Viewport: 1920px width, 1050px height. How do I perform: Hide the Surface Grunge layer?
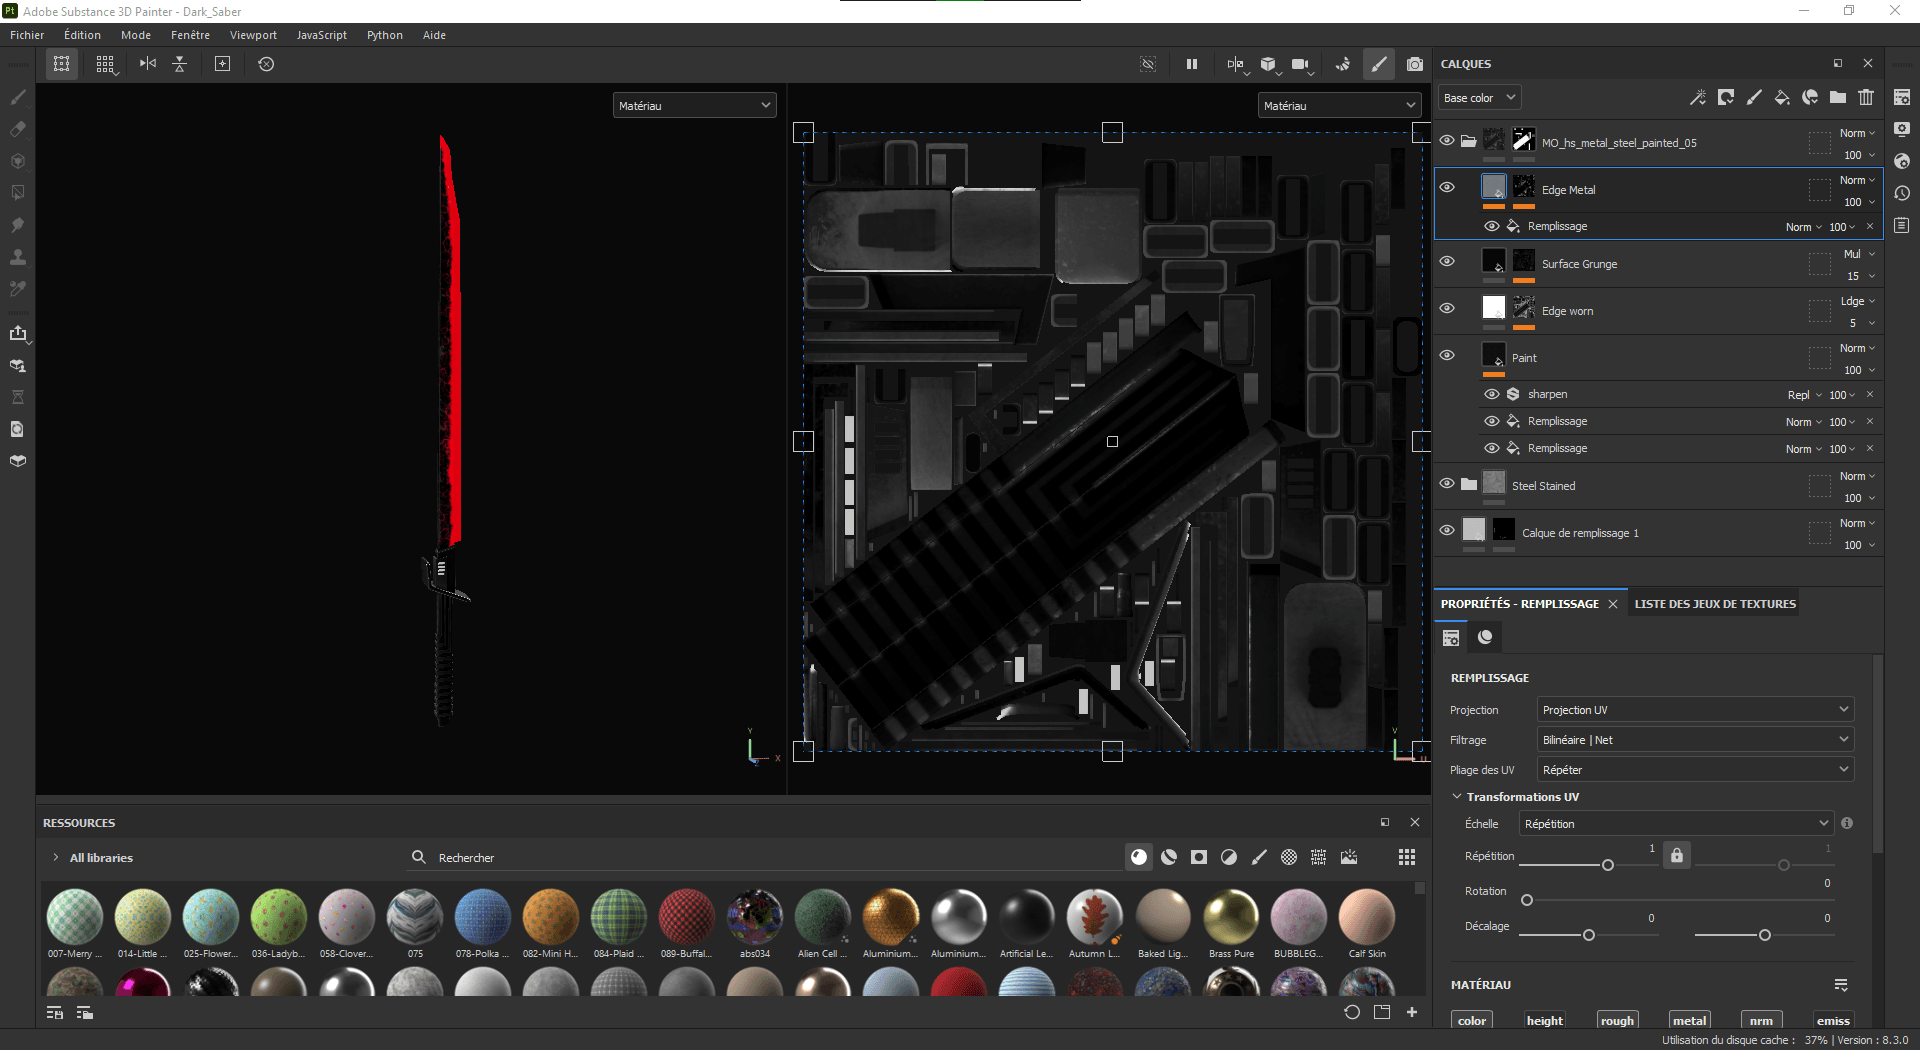(x=1447, y=261)
